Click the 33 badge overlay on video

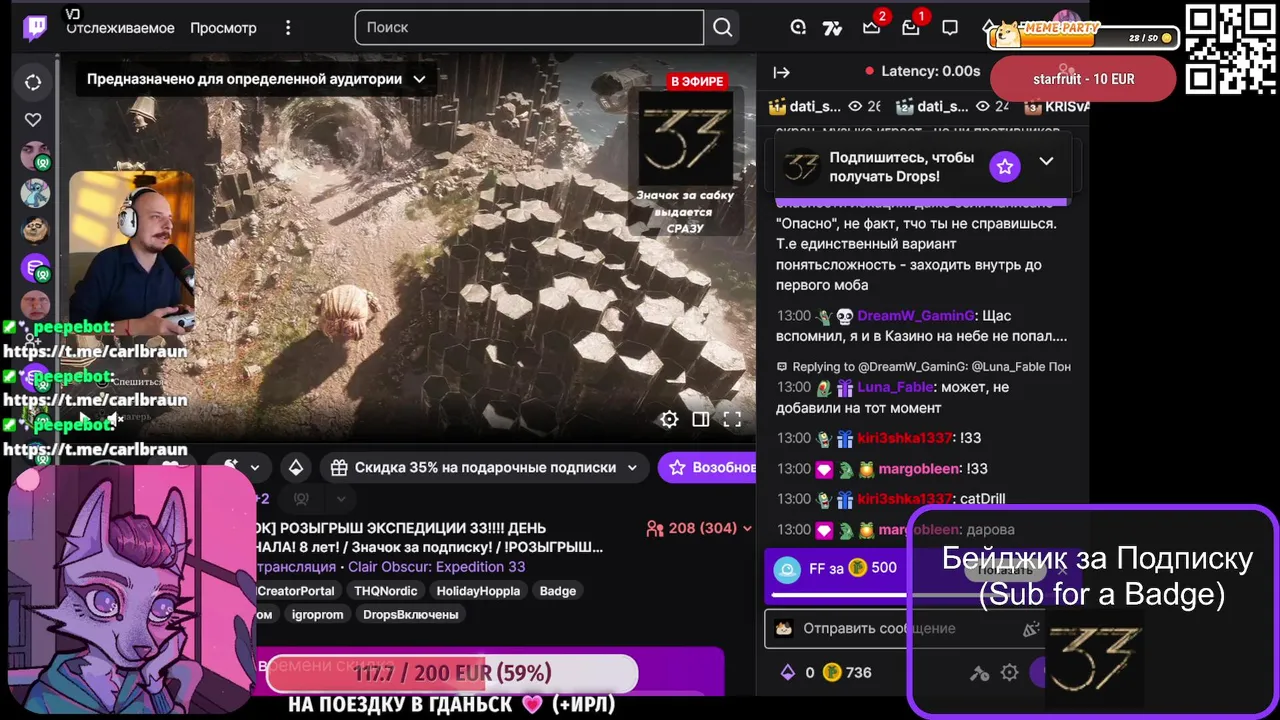685,139
